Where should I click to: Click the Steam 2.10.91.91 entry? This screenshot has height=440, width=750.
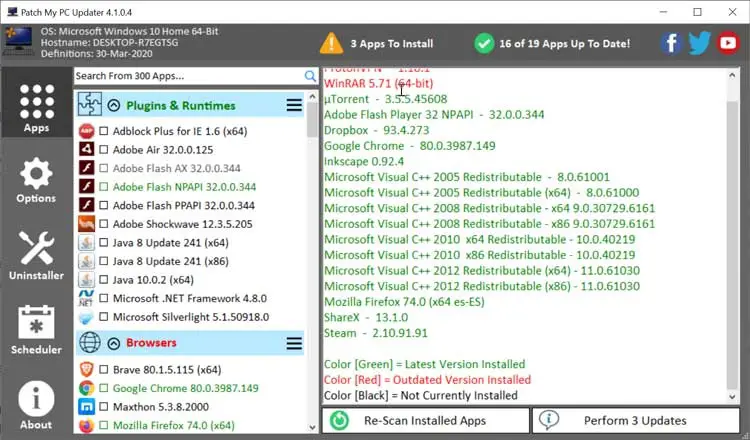click(x=375, y=333)
